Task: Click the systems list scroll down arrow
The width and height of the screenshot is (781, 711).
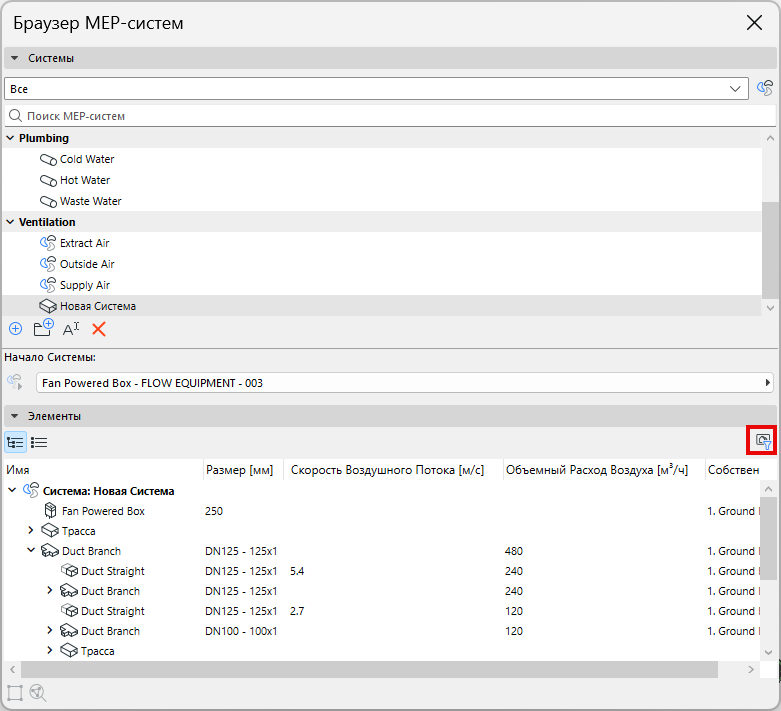Action: [x=770, y=308]
